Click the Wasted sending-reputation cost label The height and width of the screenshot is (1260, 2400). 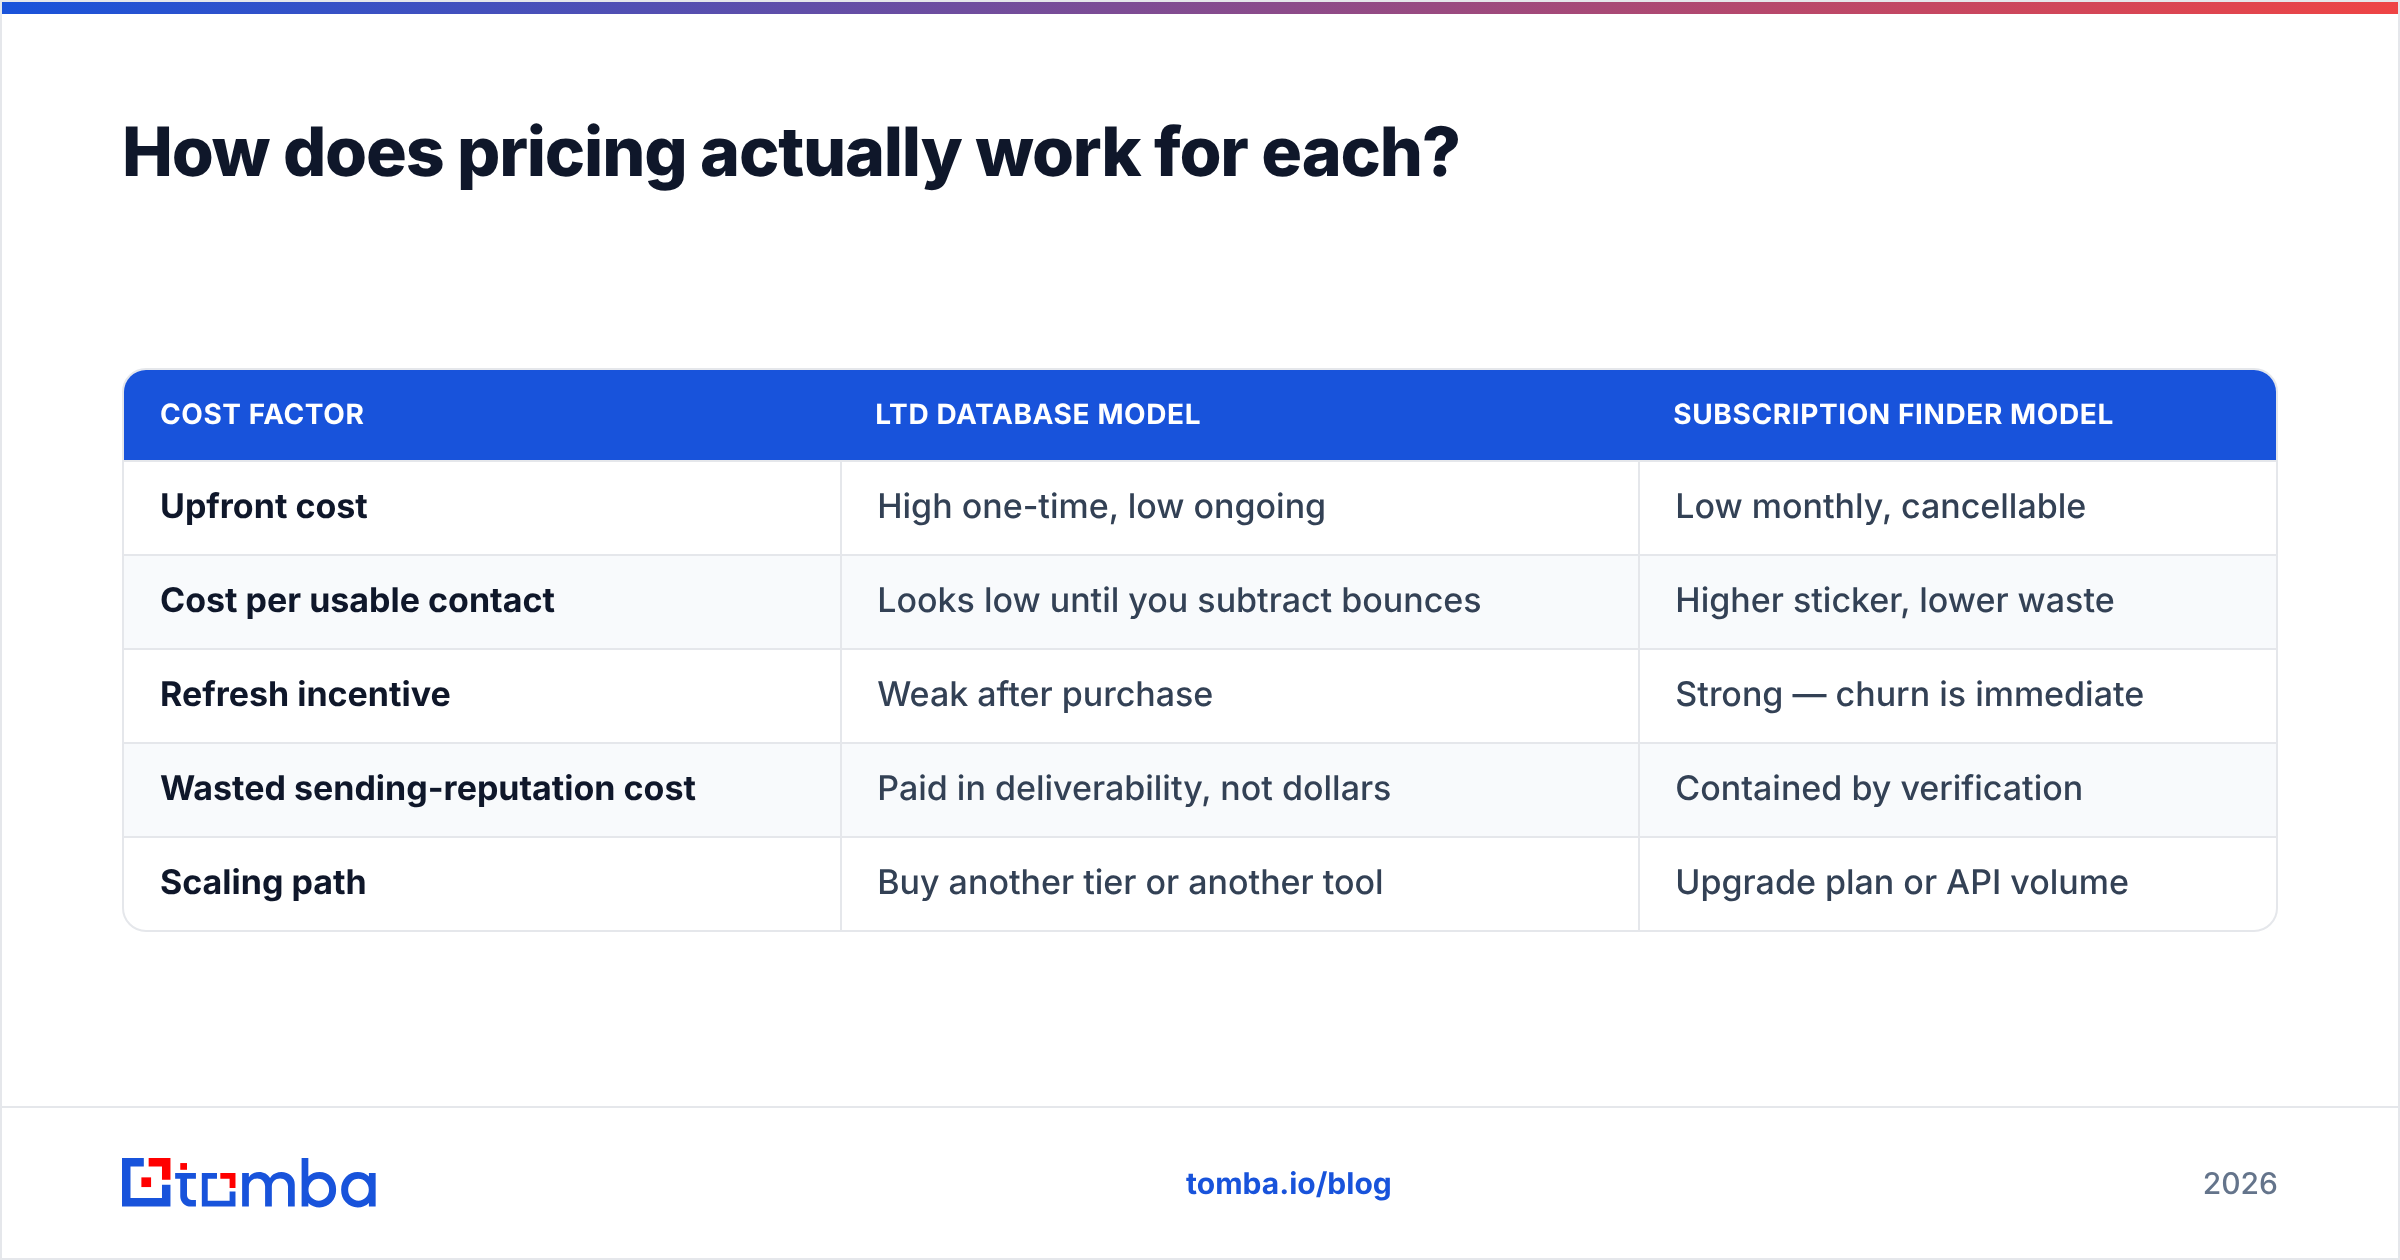[x=428, y=789]
